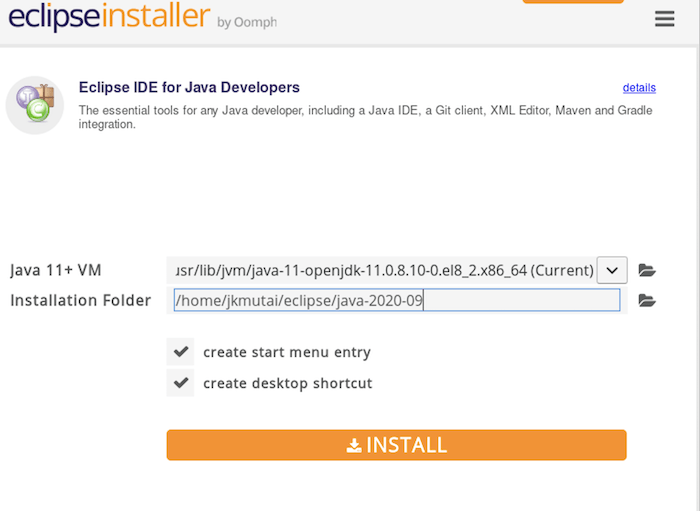Click the create desktop shortcut label
Image resolution: width=700 pixels, height=511 pixels.
(x=288, y=383)
